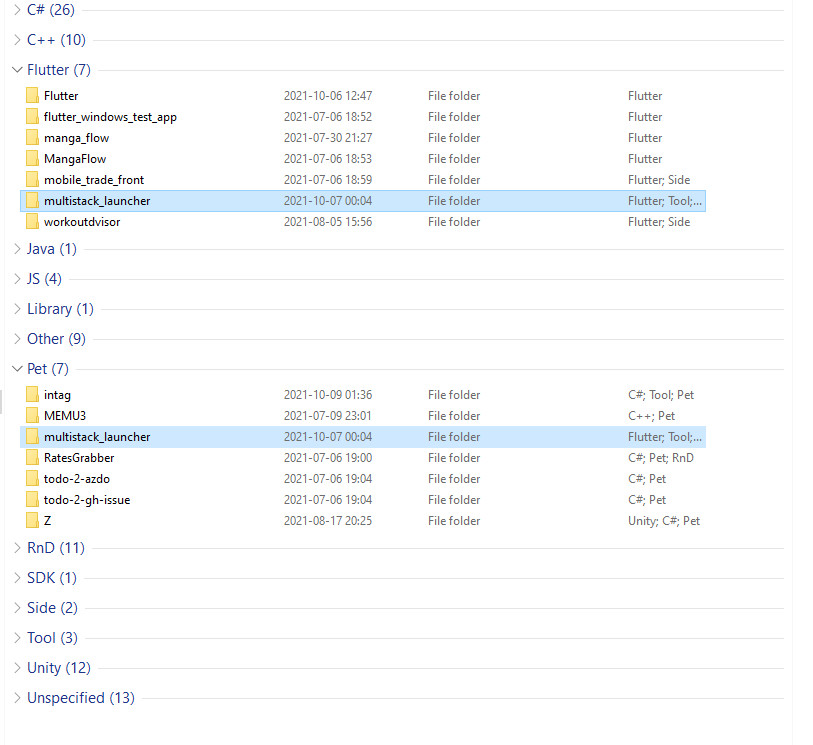Click the Flutter folder icon
This screenshot has width=813, height=745.
pyautogui.click(x=32, y=95)
